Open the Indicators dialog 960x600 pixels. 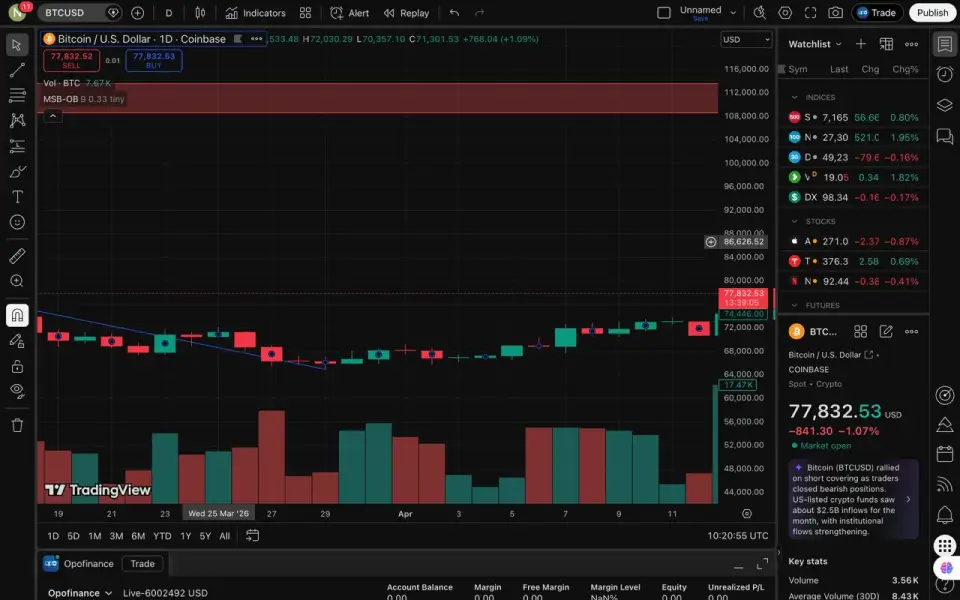click(255, 13)
